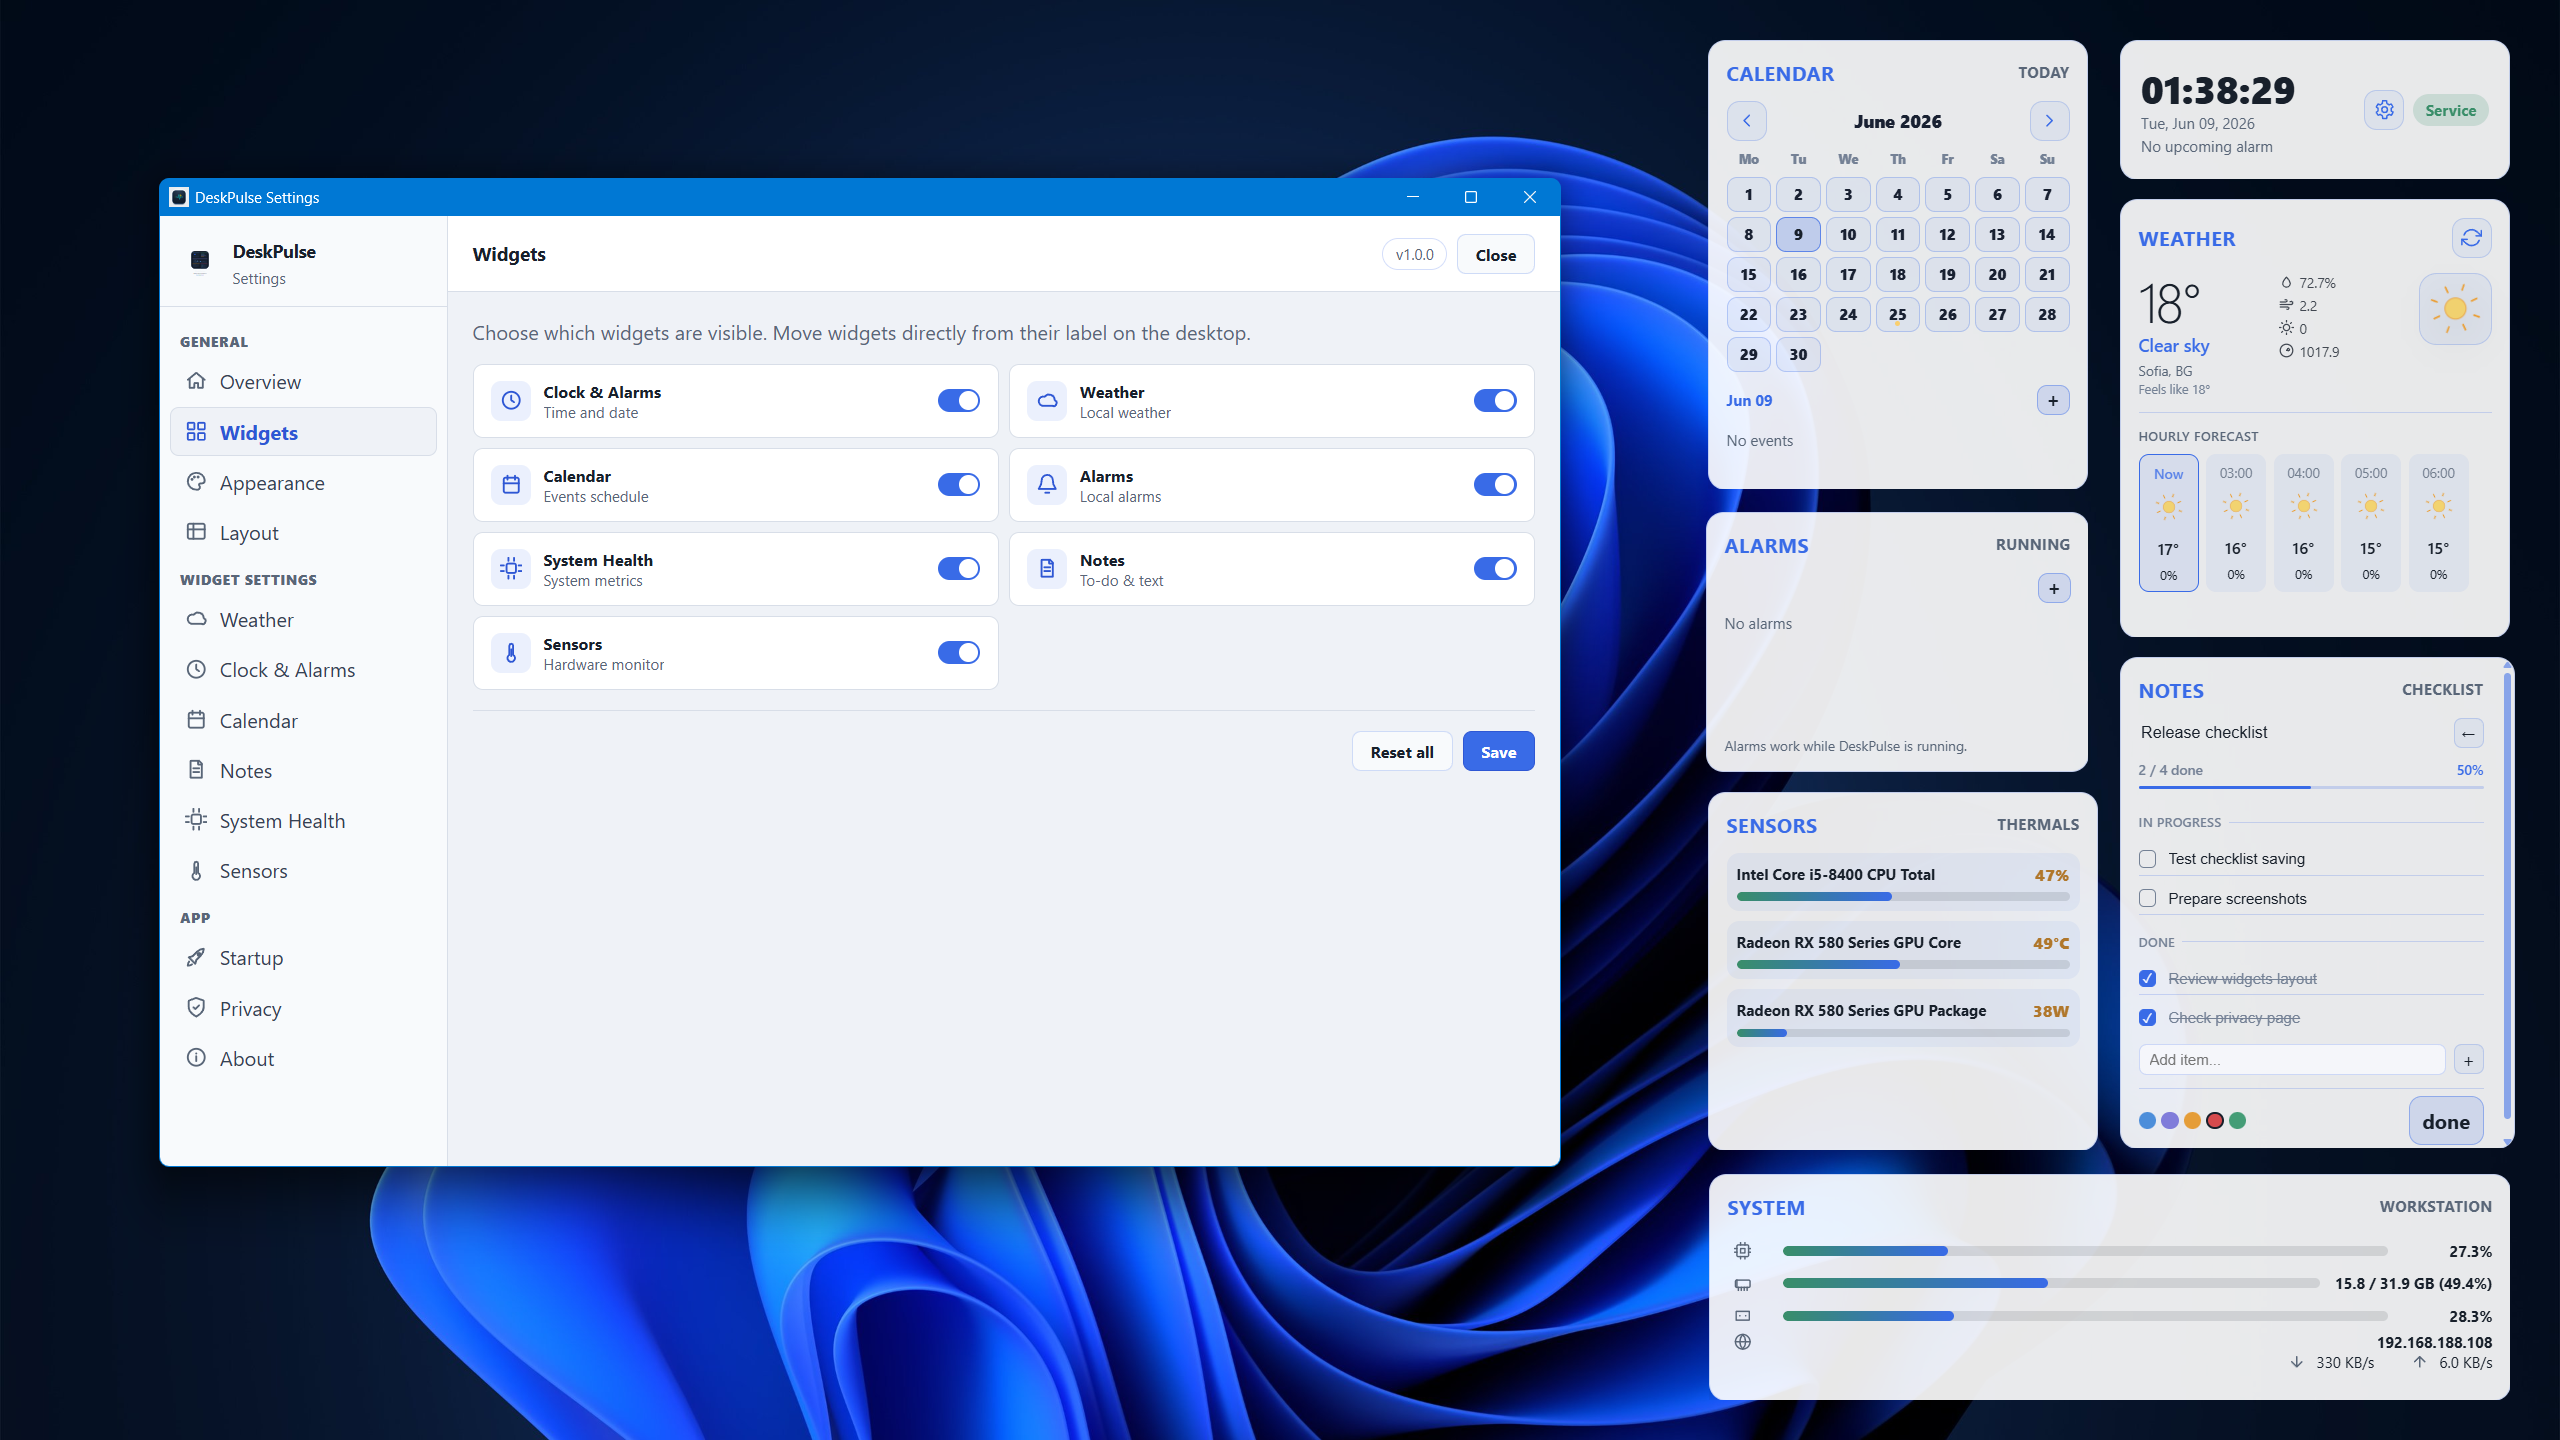Click the Reset all button
Screen dimensions: 2560x1440
click(x=1402, y=752)
